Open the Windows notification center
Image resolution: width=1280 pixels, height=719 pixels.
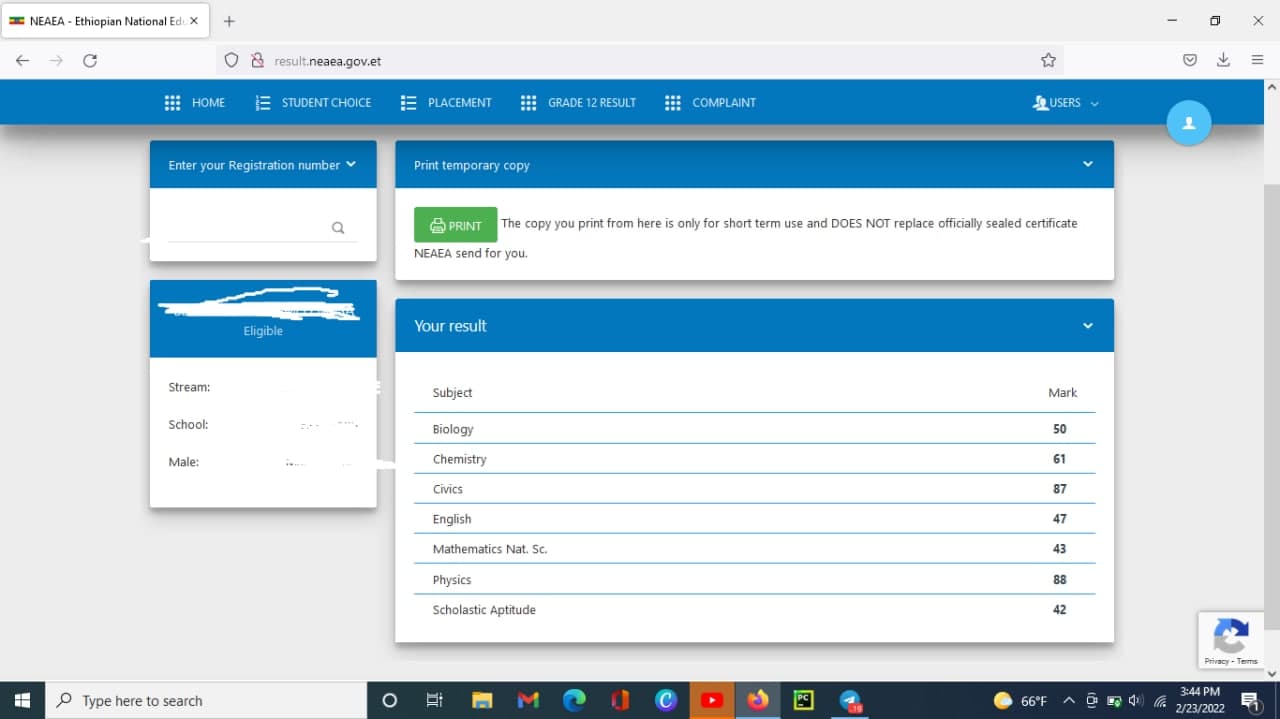click(x=1250, y=700)
